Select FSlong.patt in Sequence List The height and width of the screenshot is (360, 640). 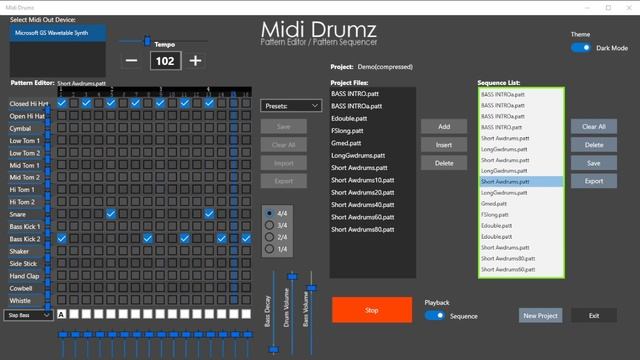click(x=521, y=214)
